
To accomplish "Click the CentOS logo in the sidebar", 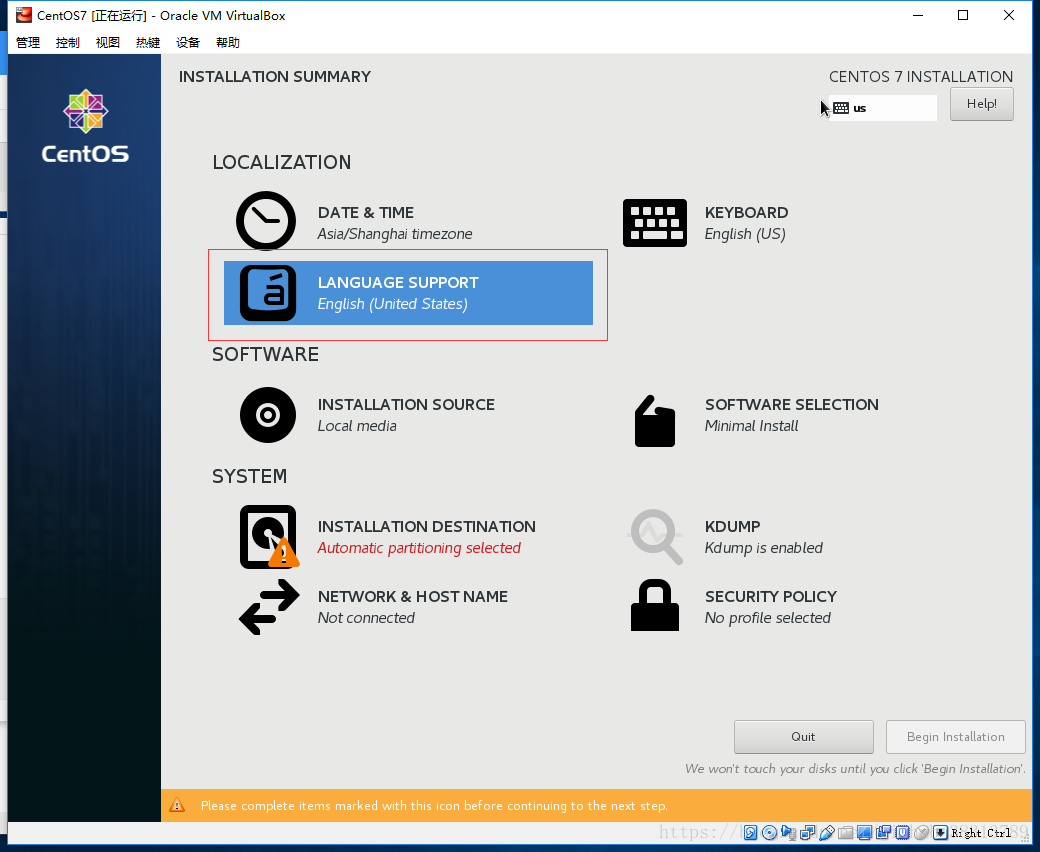I will [x=86, y=126].
